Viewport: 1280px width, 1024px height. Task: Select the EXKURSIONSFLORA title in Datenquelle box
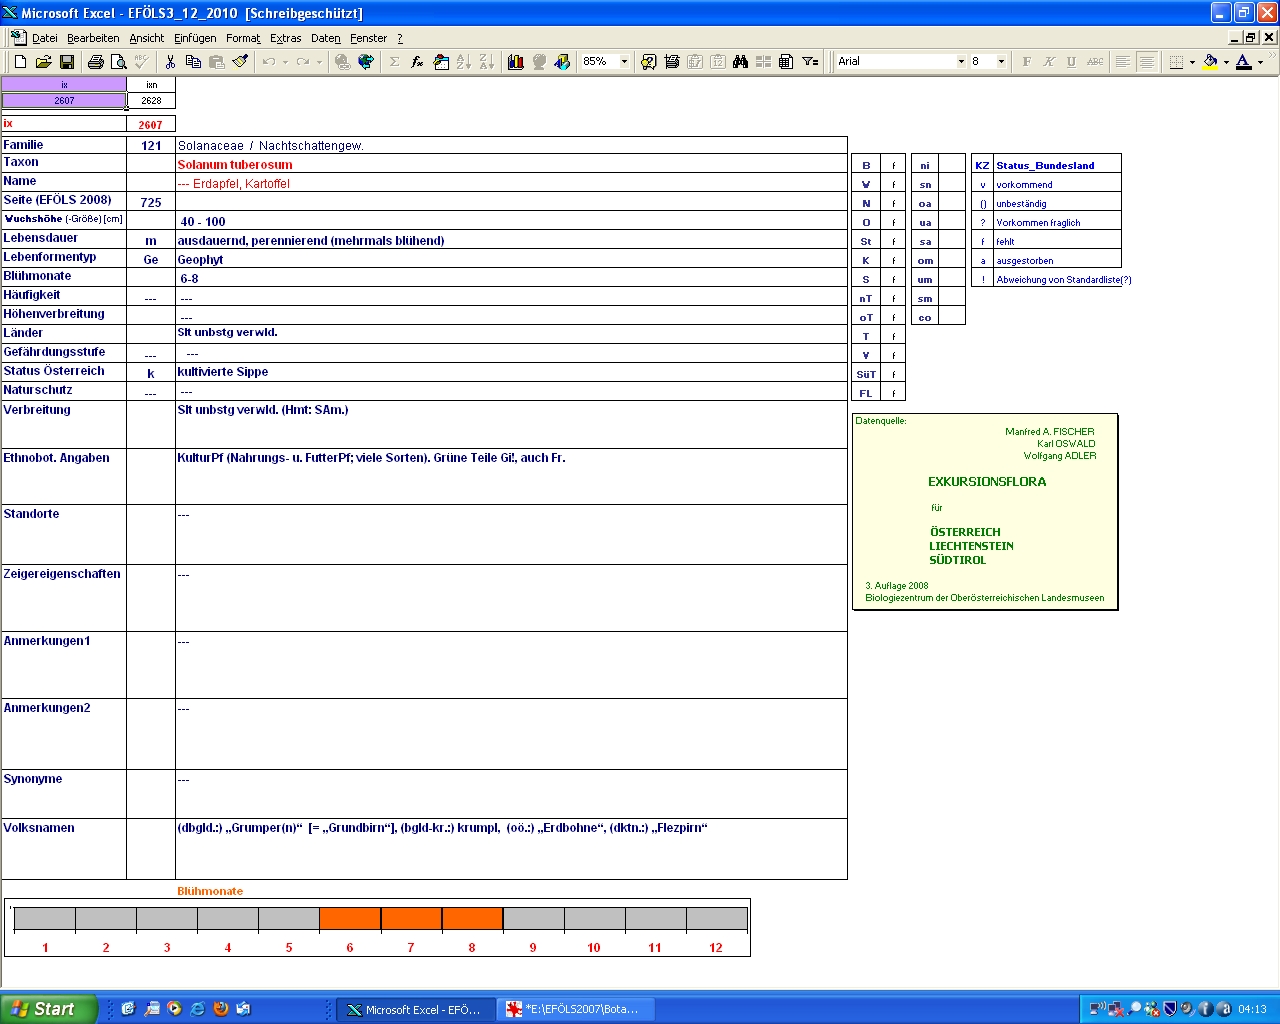click(987, 482)
